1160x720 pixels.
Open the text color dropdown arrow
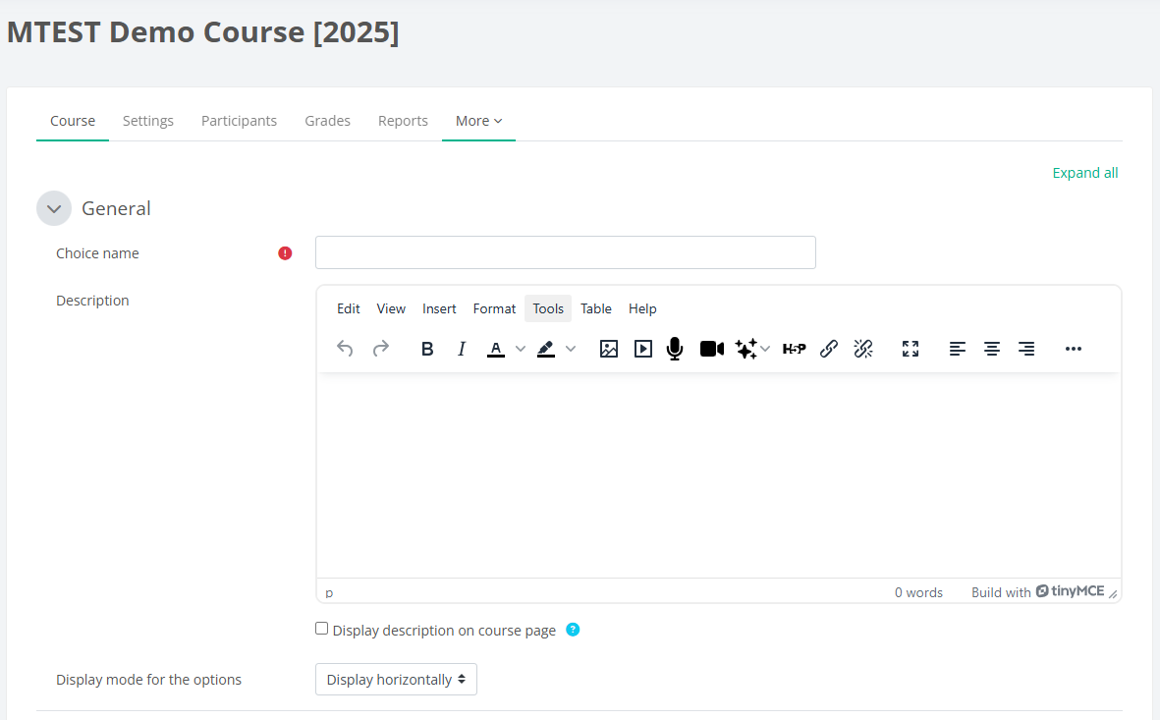[x=520, y=349]
